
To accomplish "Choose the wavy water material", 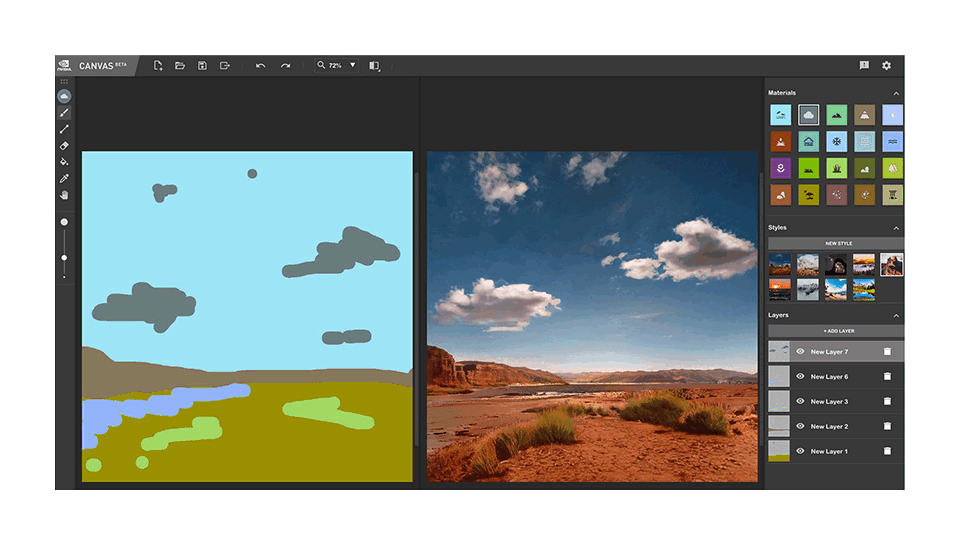I will click(x=893, y=142).
